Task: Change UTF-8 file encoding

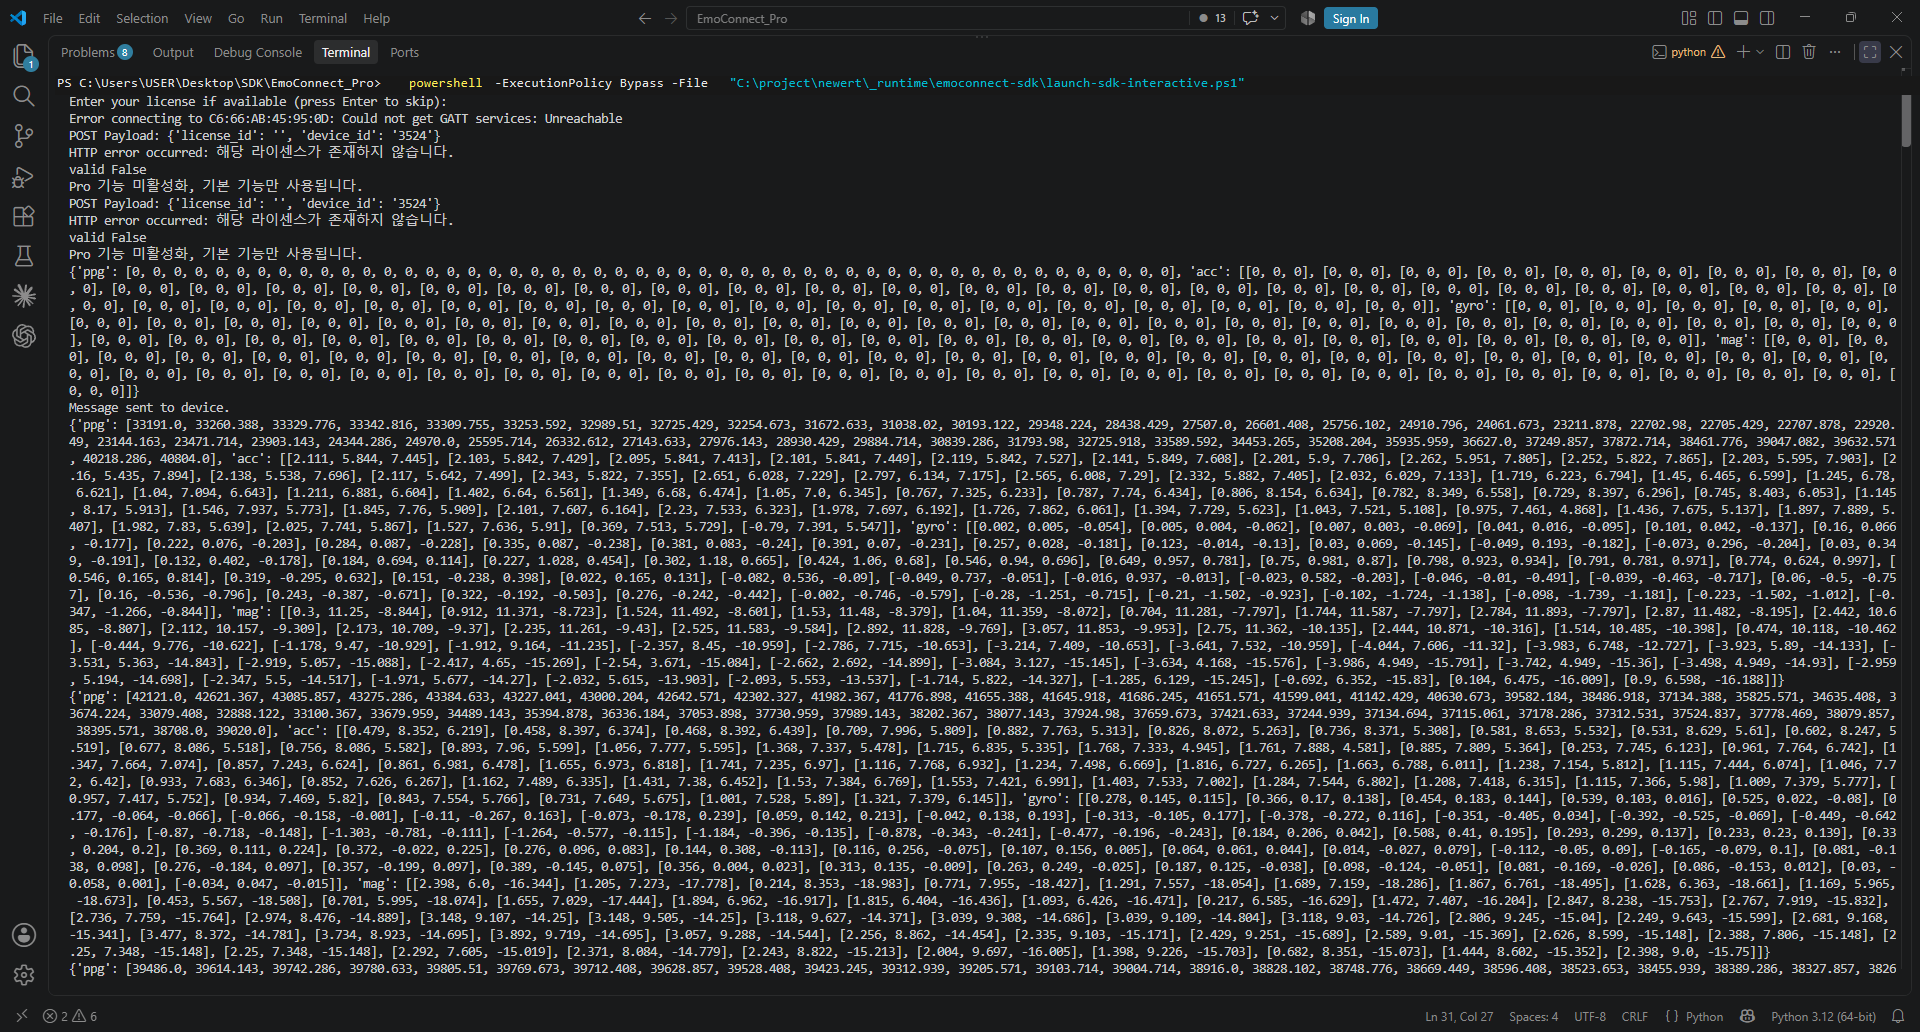Action: click(x=1590, y=1016)
